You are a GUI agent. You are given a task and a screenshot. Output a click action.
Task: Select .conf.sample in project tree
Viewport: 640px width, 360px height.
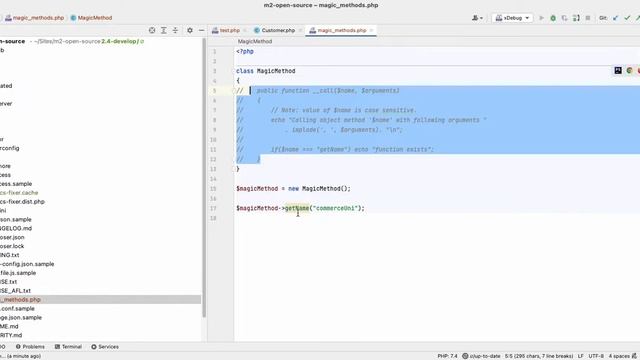17,309
